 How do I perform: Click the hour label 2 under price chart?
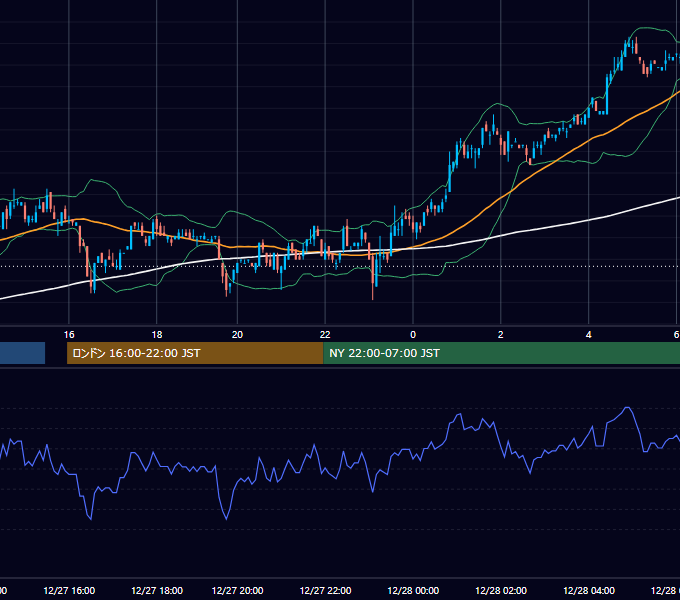point(501,335)
